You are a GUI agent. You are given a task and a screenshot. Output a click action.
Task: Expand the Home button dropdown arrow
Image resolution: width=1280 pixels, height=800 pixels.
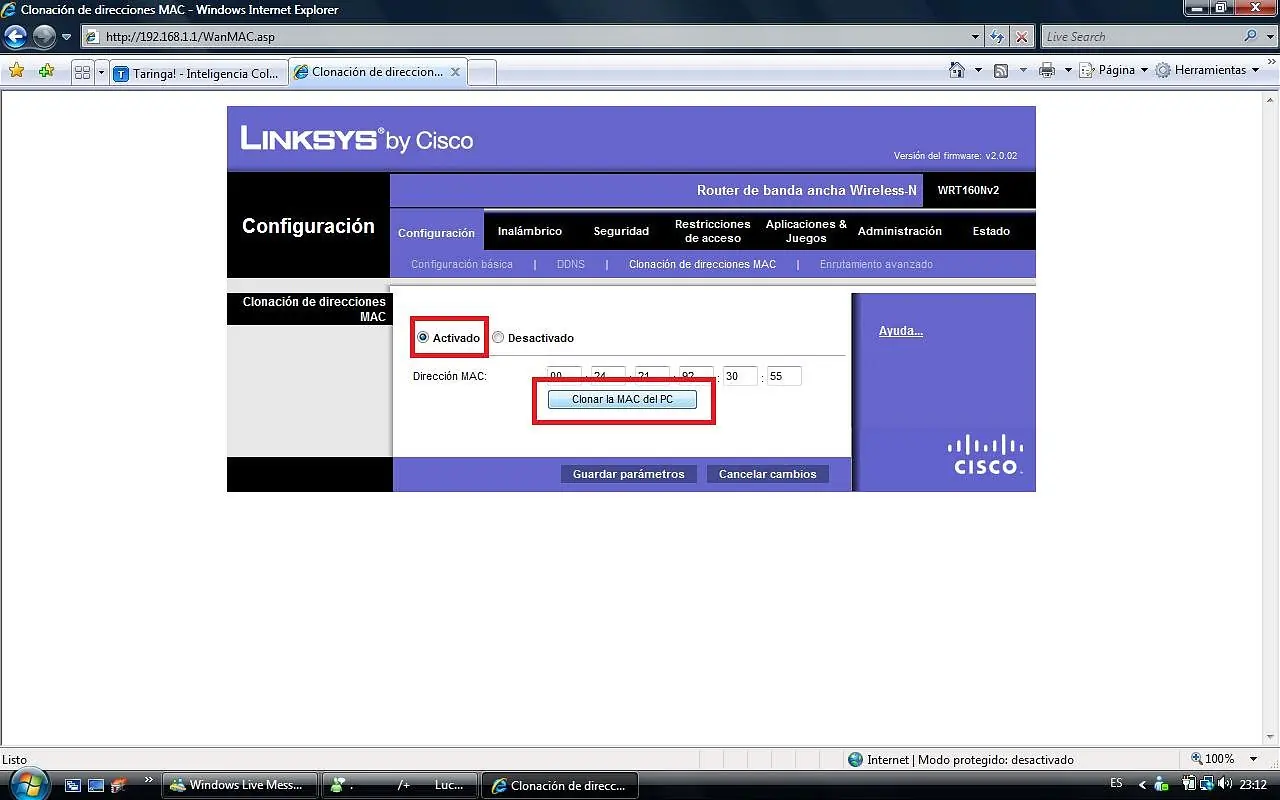pos(979,70)
